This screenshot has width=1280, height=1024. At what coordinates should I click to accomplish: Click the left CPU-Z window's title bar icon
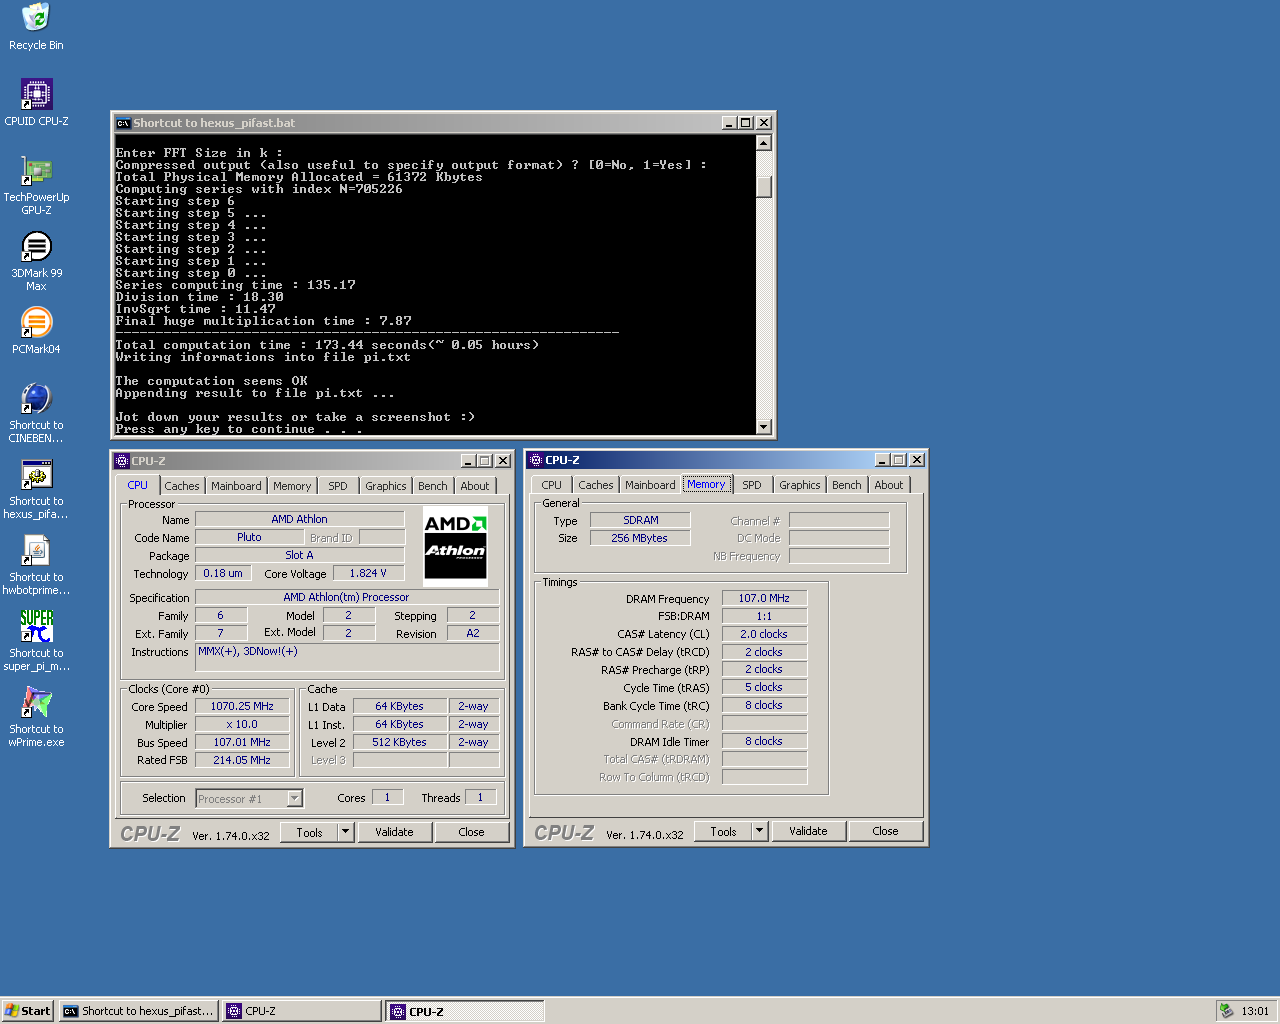click(x=122, y=461)
